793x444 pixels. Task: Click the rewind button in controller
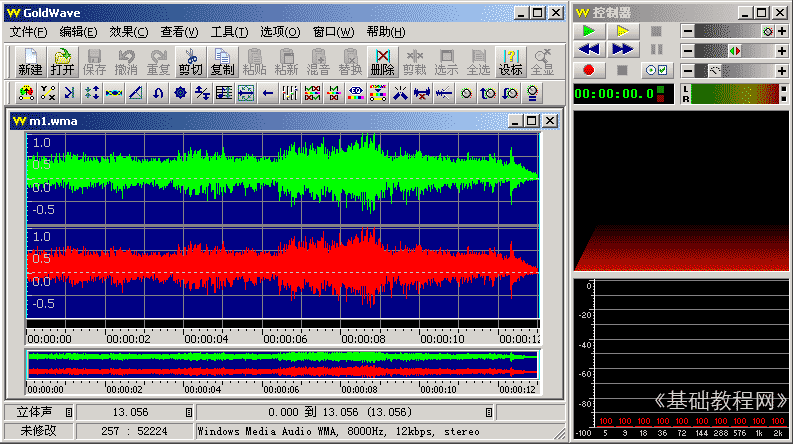589,50
